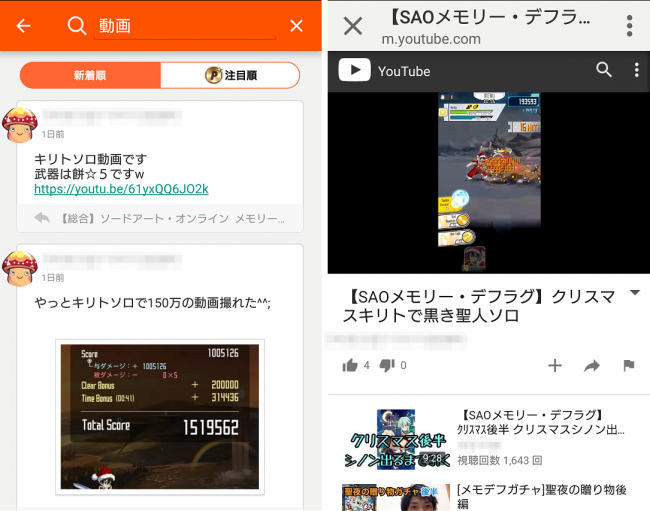Open the browser's three-dot overflow menu
Screen dimensions: 650x511
pyautogui.click(x=629, y=26)
